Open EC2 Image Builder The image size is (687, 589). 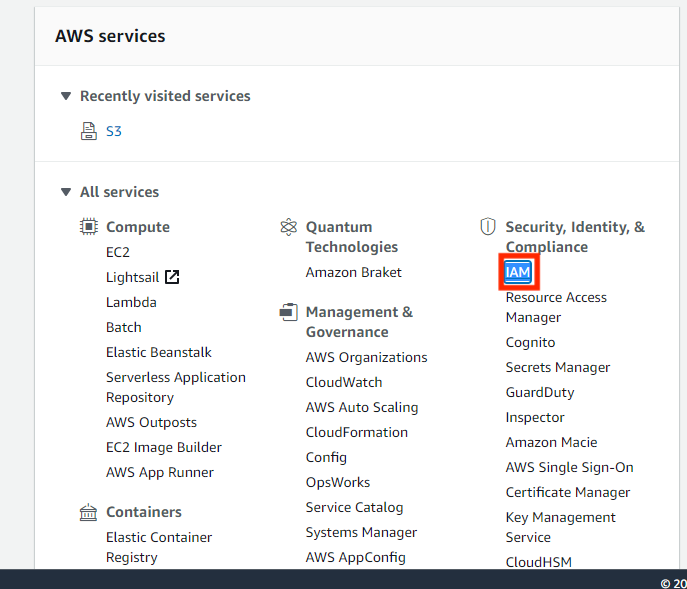[x=164, y=447]
